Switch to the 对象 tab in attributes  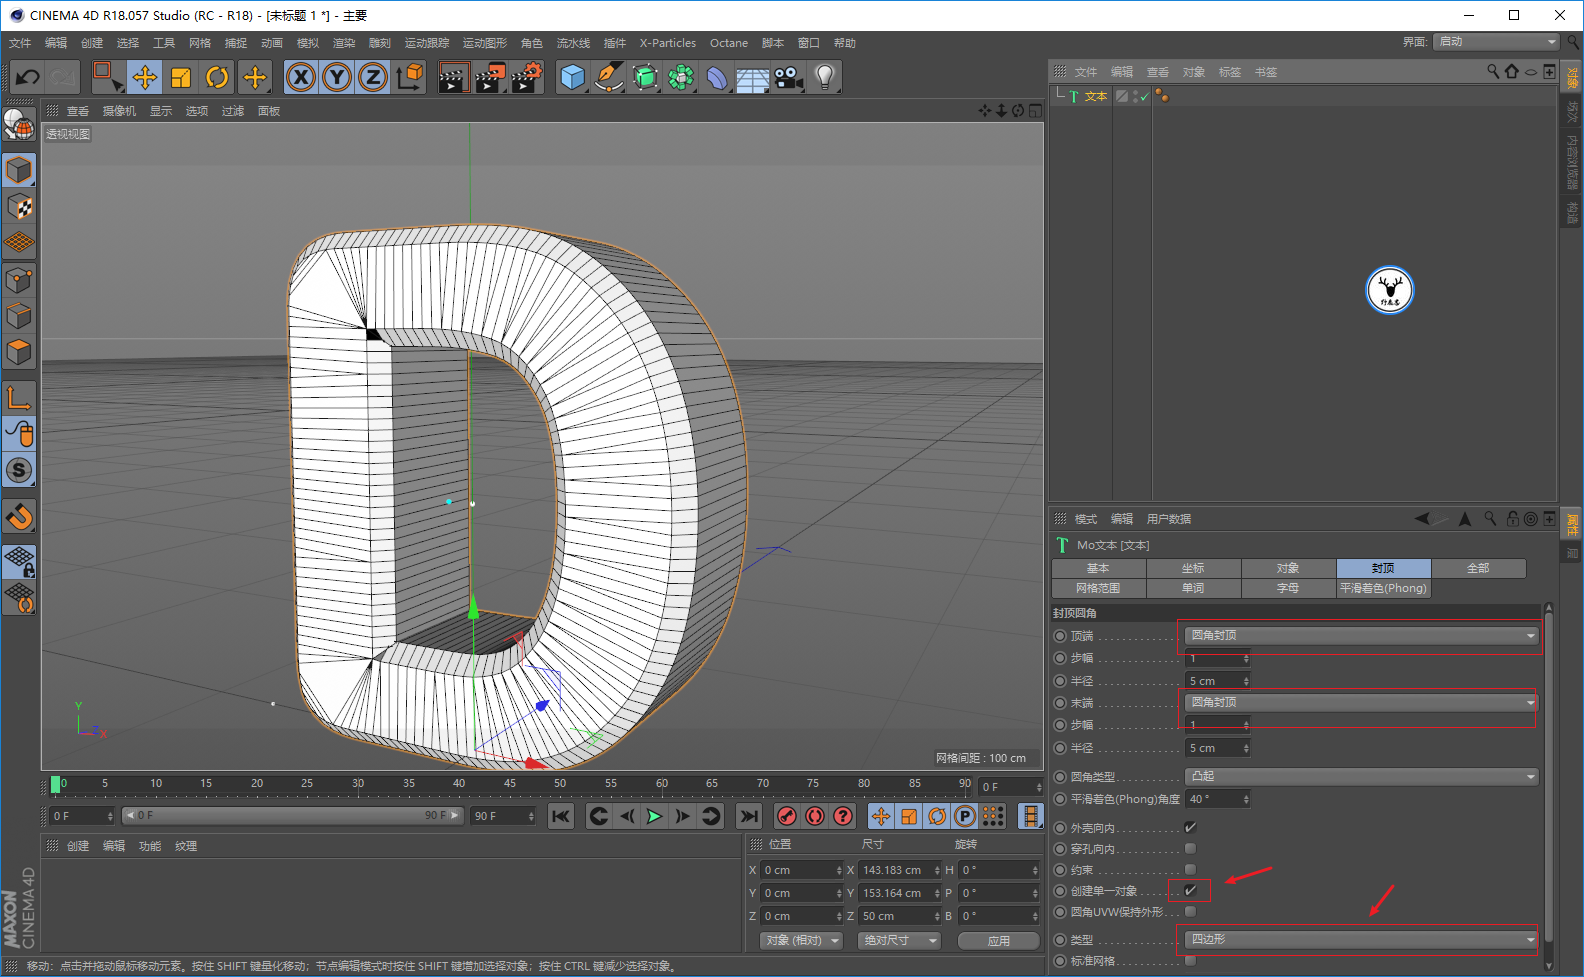[x=1288, y=568]
